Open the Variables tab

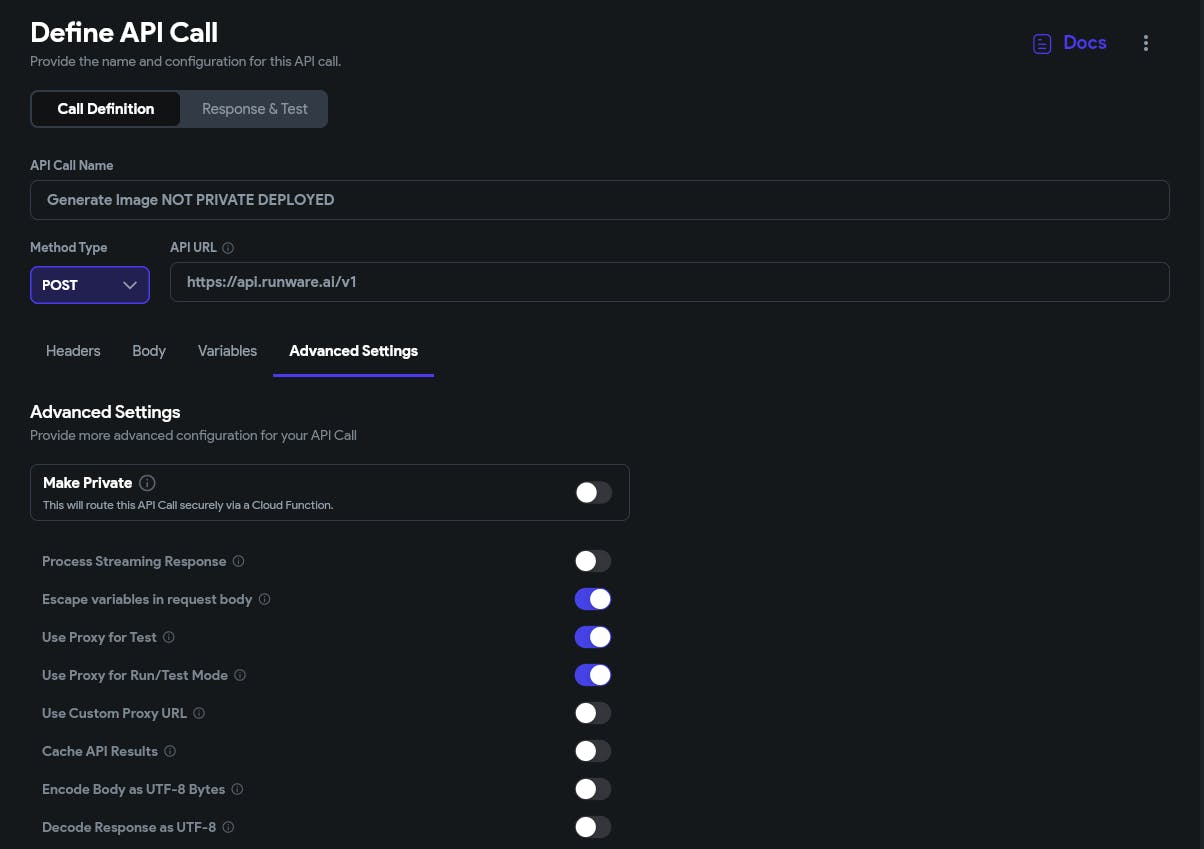pos(227,351)
